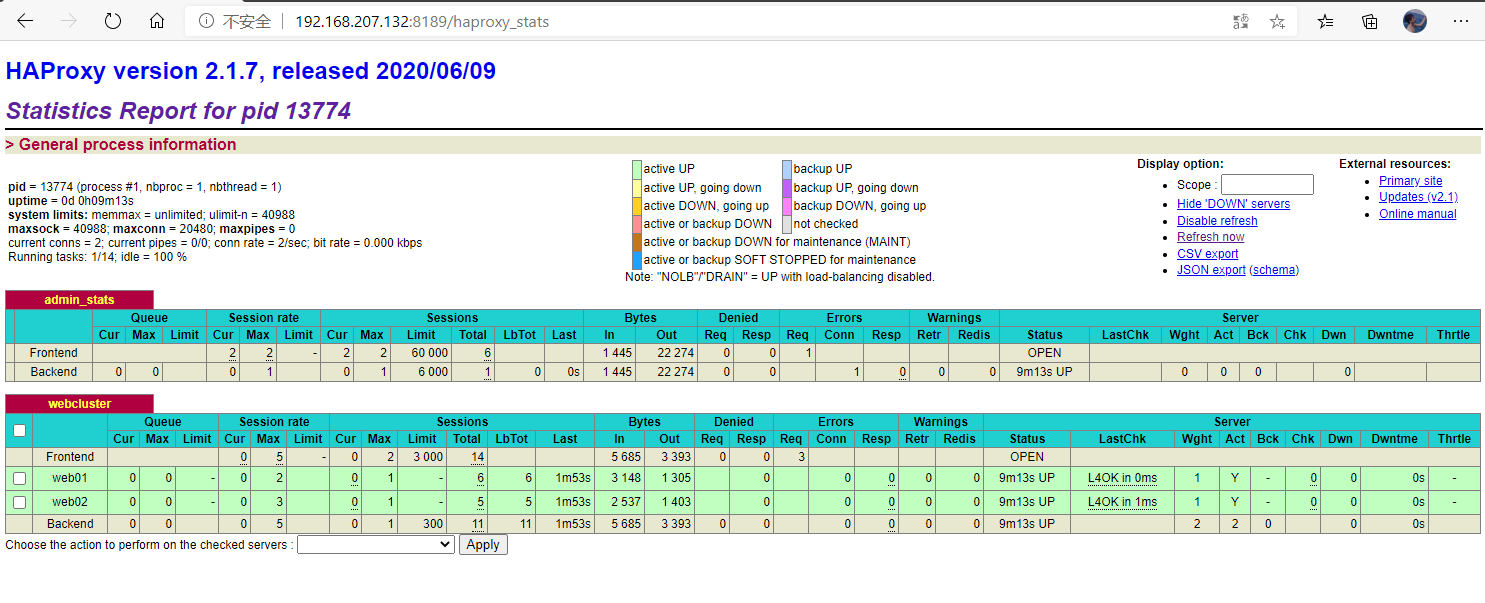Add this page to favorites
1485x603 pixels.
pyautogui.click(x=1277, y=21)
